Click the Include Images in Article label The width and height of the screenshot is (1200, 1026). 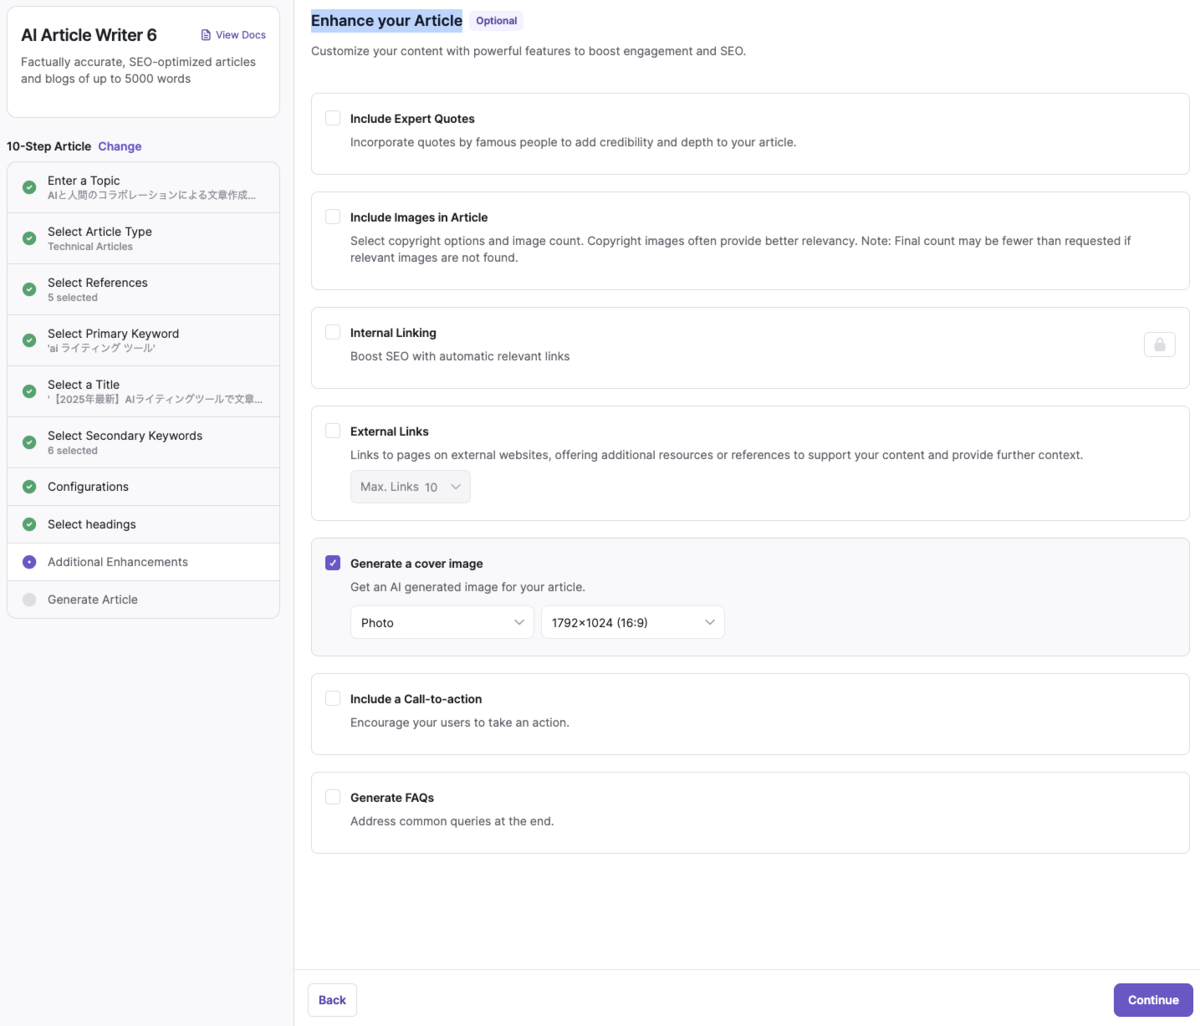[419, 217]
